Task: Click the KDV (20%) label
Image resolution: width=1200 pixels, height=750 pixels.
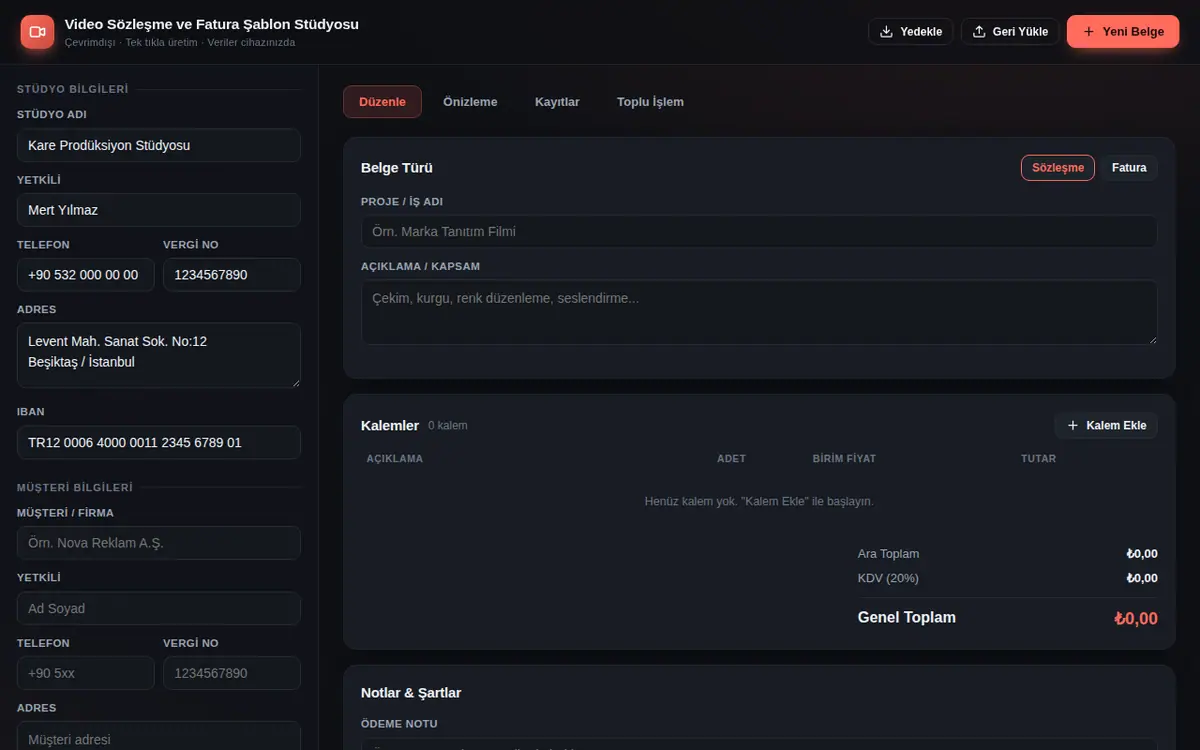Action: (x=888, y=578)
